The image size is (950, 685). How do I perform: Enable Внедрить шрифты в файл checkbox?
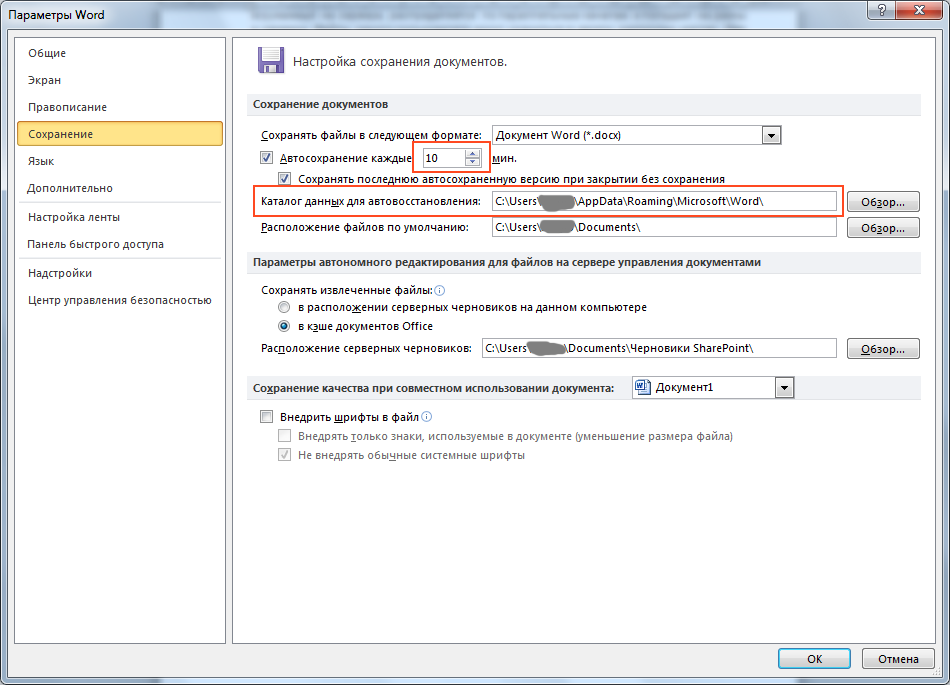pos(267,417)
